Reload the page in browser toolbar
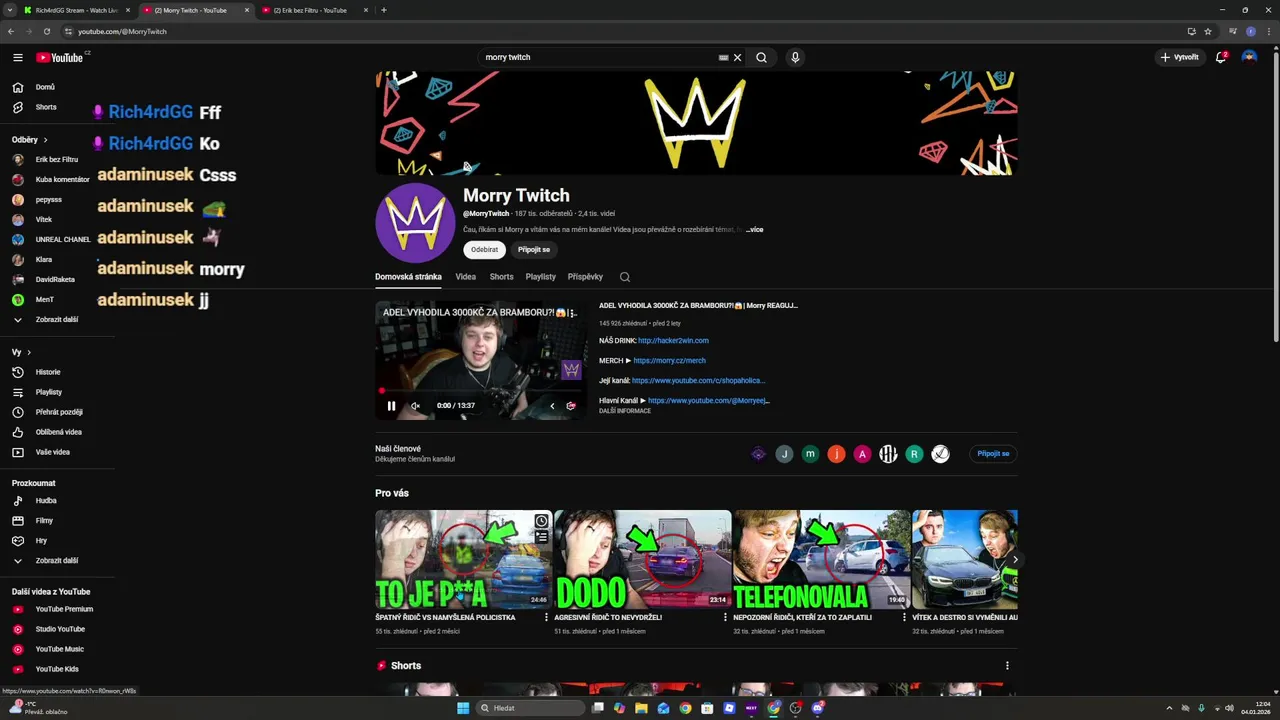The width and height of the screenshot is (1280, 720). [x=47, y=31]
